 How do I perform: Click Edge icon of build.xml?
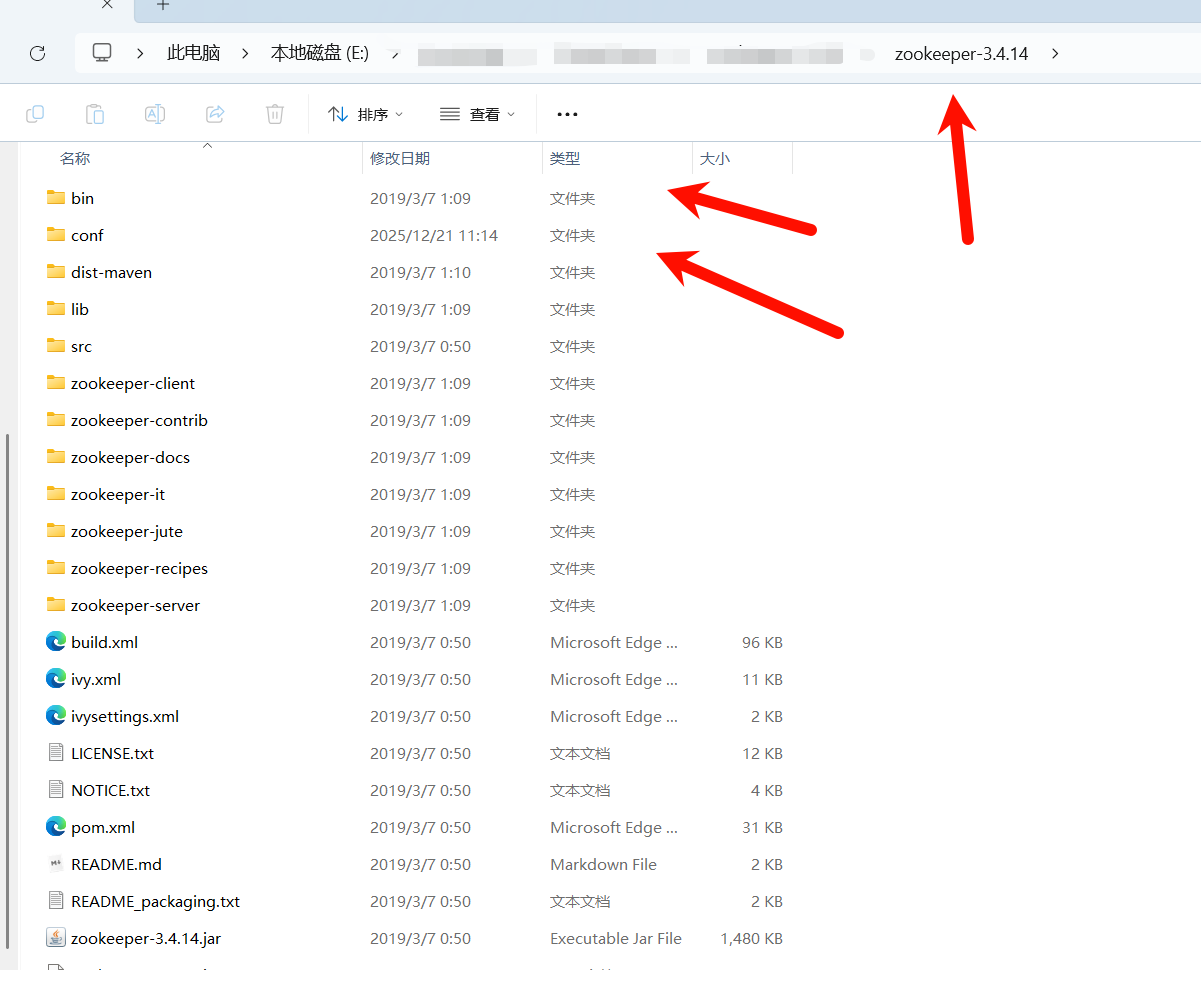click(56, 641)
